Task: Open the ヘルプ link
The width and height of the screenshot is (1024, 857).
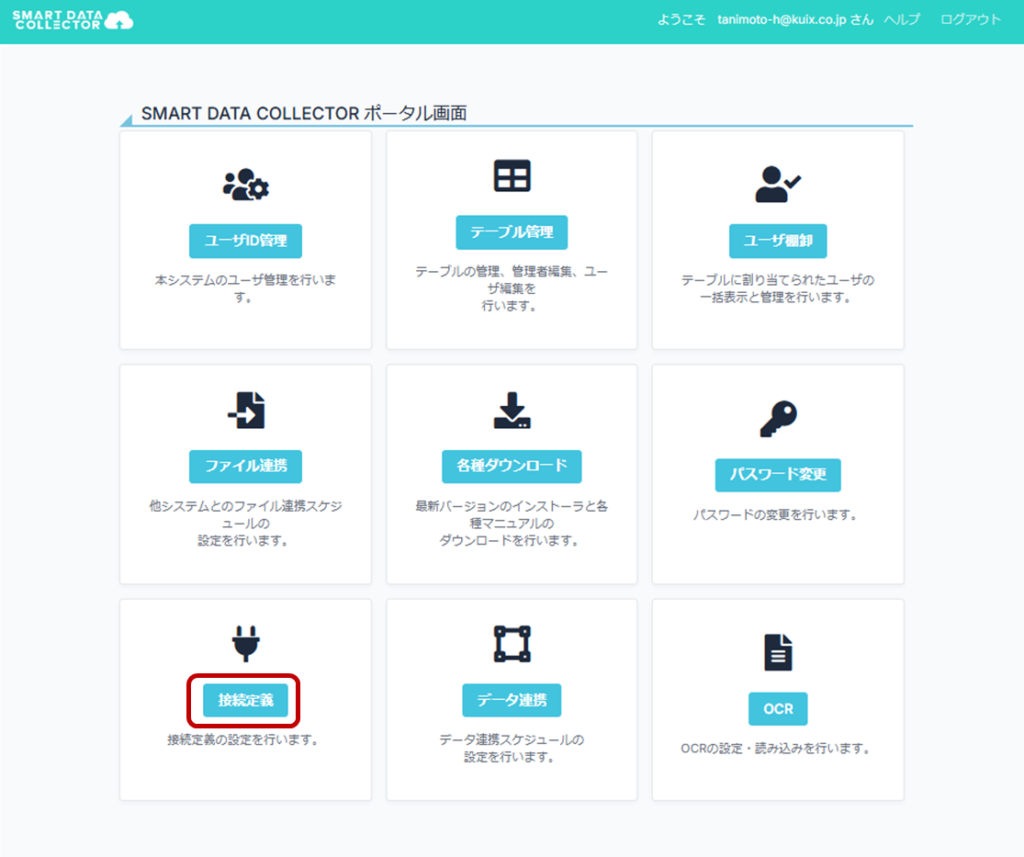Action: 902,20
